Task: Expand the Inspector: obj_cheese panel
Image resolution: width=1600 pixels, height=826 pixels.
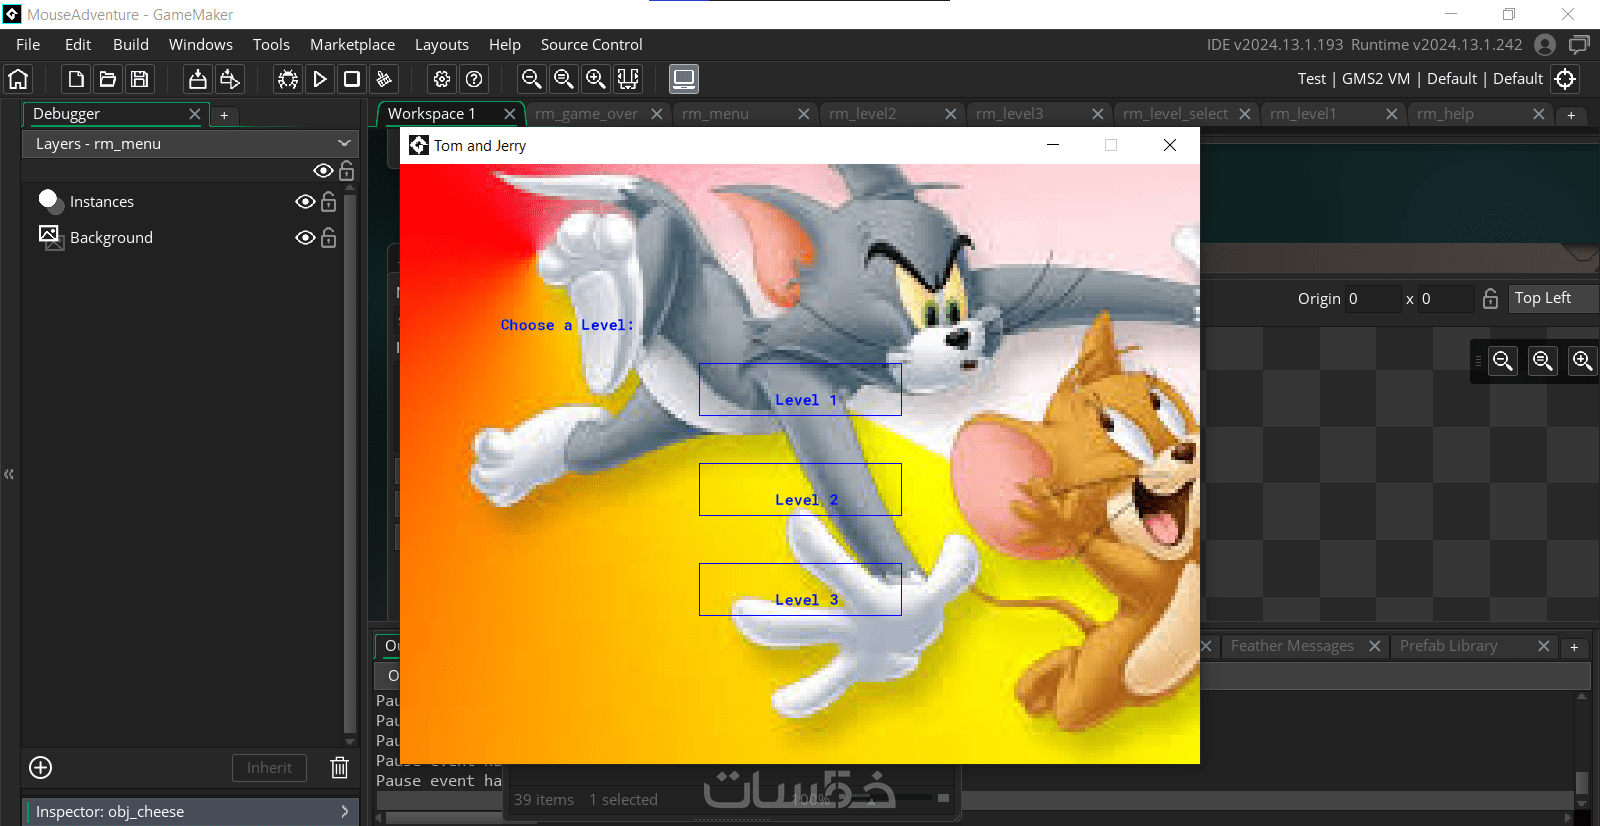Action: click(x=190, y=811)
